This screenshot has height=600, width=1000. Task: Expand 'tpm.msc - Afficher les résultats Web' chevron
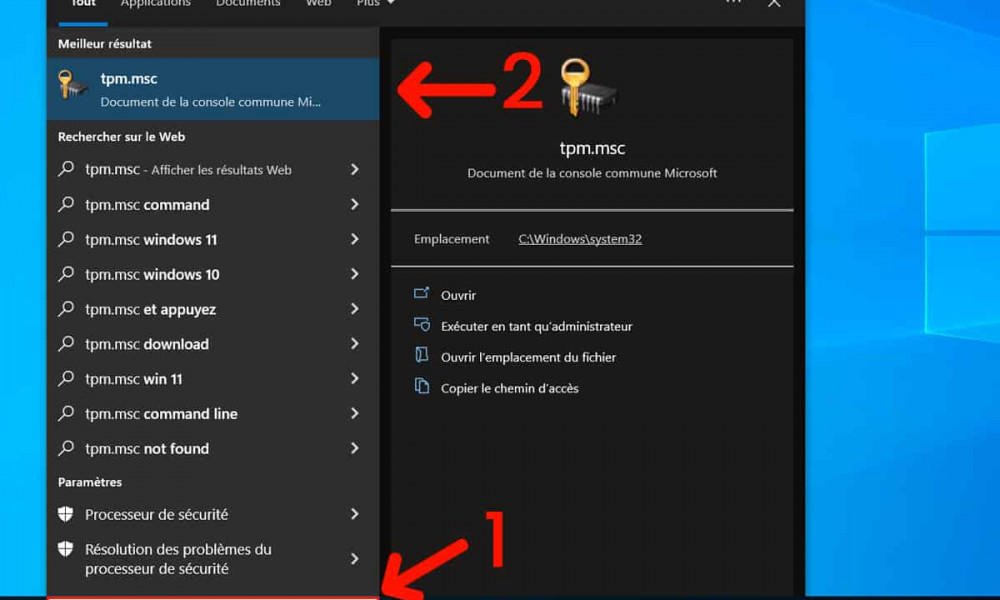click(x=355, y=169)
